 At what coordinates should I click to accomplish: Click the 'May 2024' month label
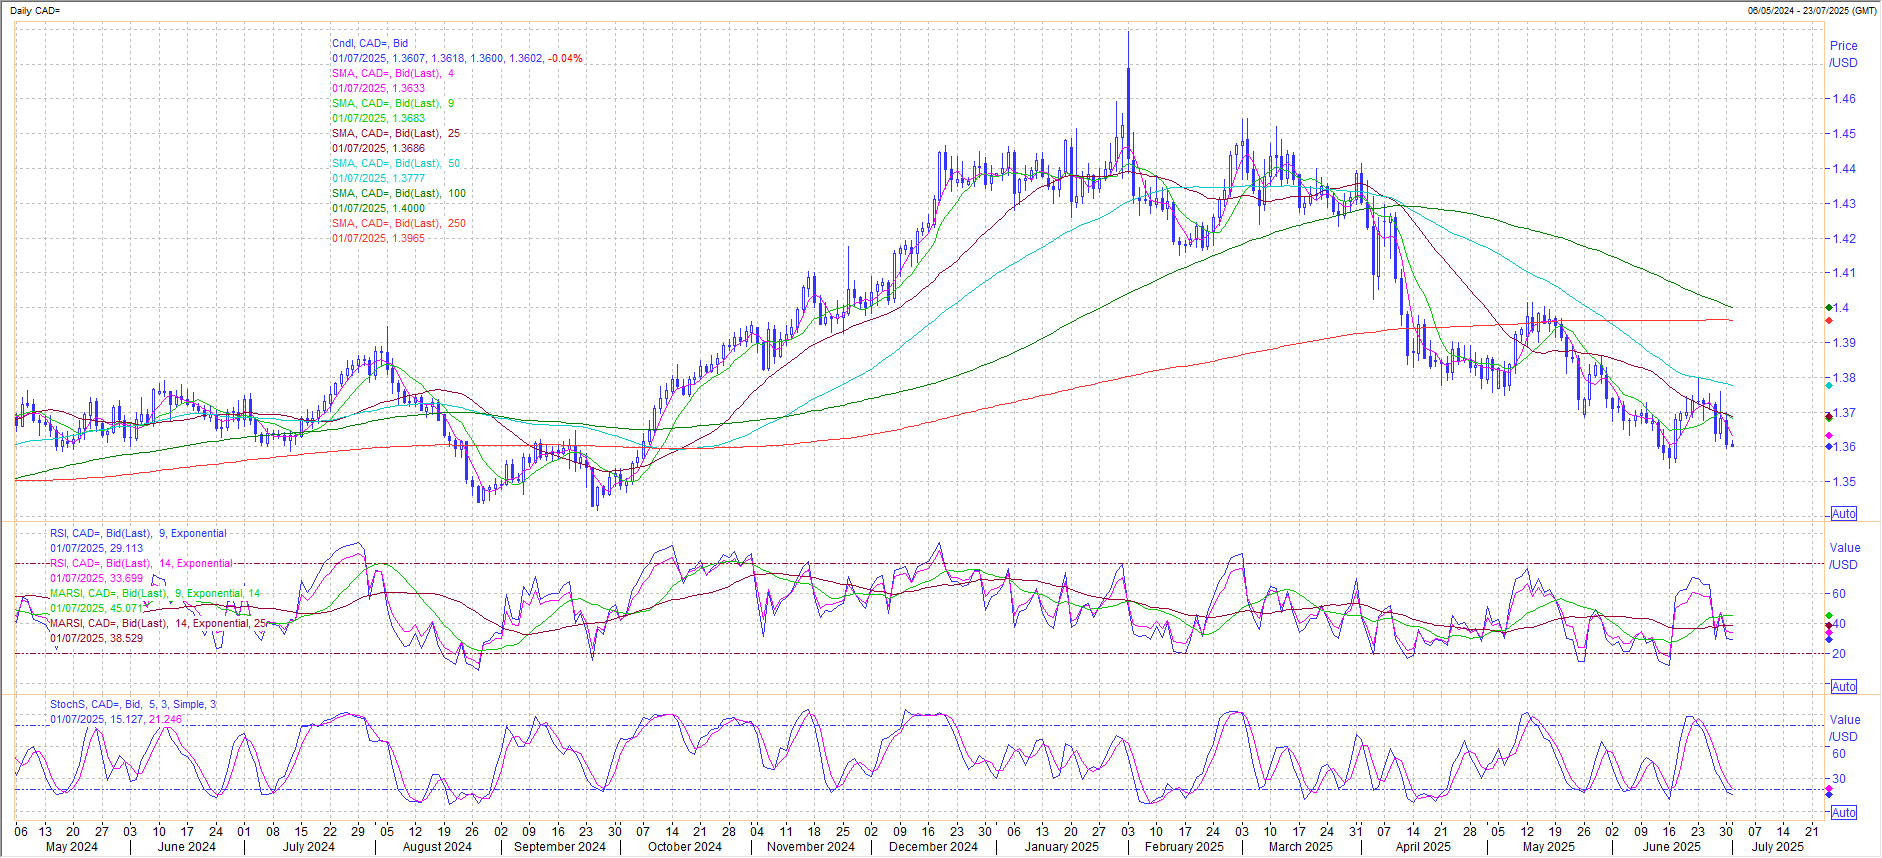point(72,847)
